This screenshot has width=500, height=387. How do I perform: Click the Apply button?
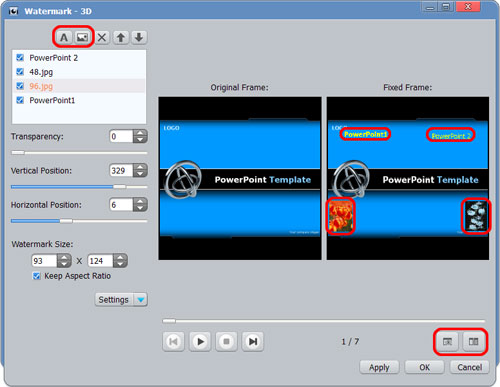coord(379,367)
